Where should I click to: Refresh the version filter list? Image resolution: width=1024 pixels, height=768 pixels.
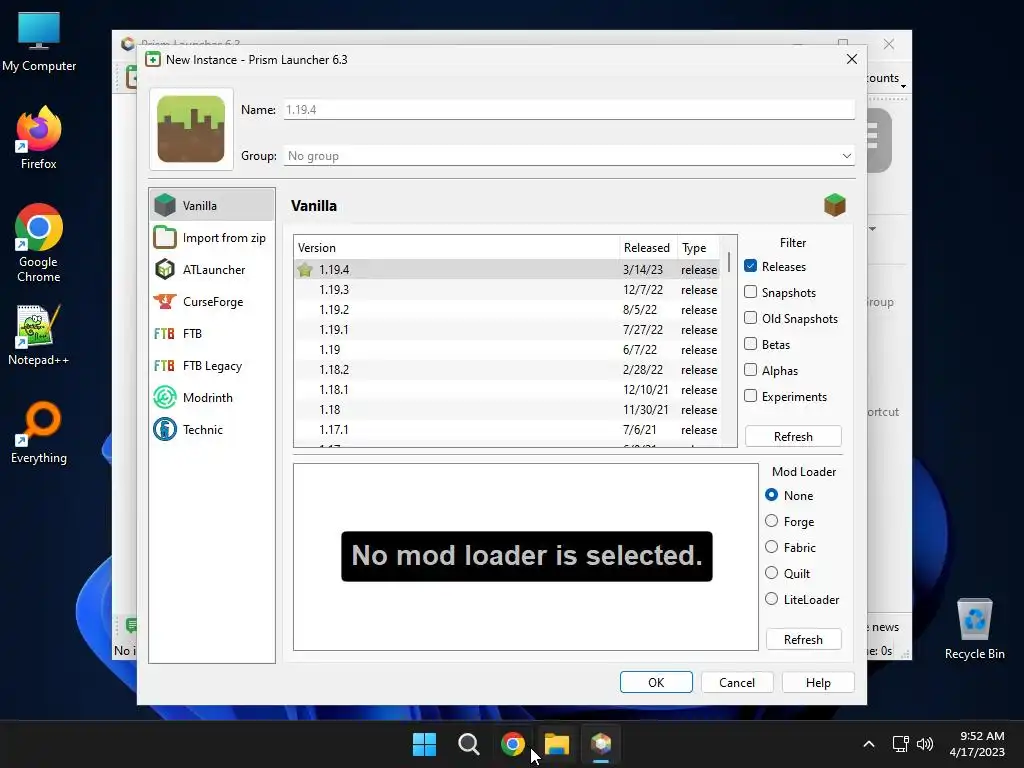click(x=793, y=436)
